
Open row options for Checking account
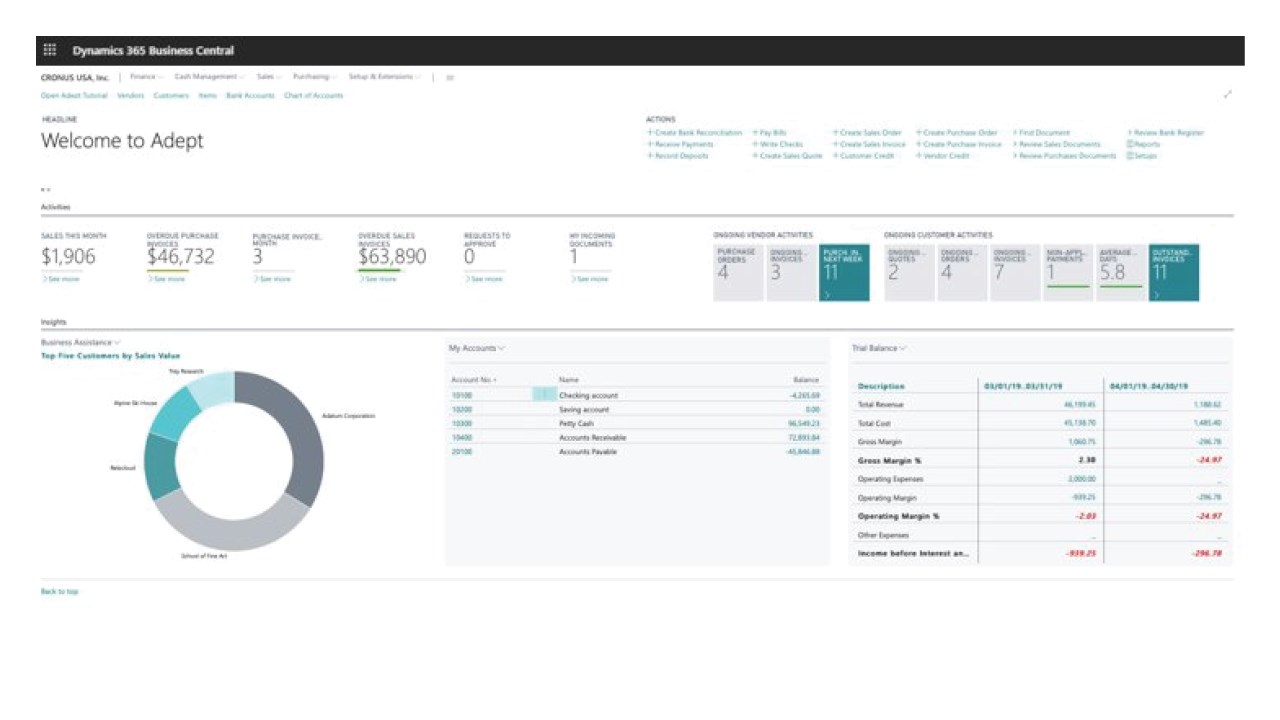543,395
